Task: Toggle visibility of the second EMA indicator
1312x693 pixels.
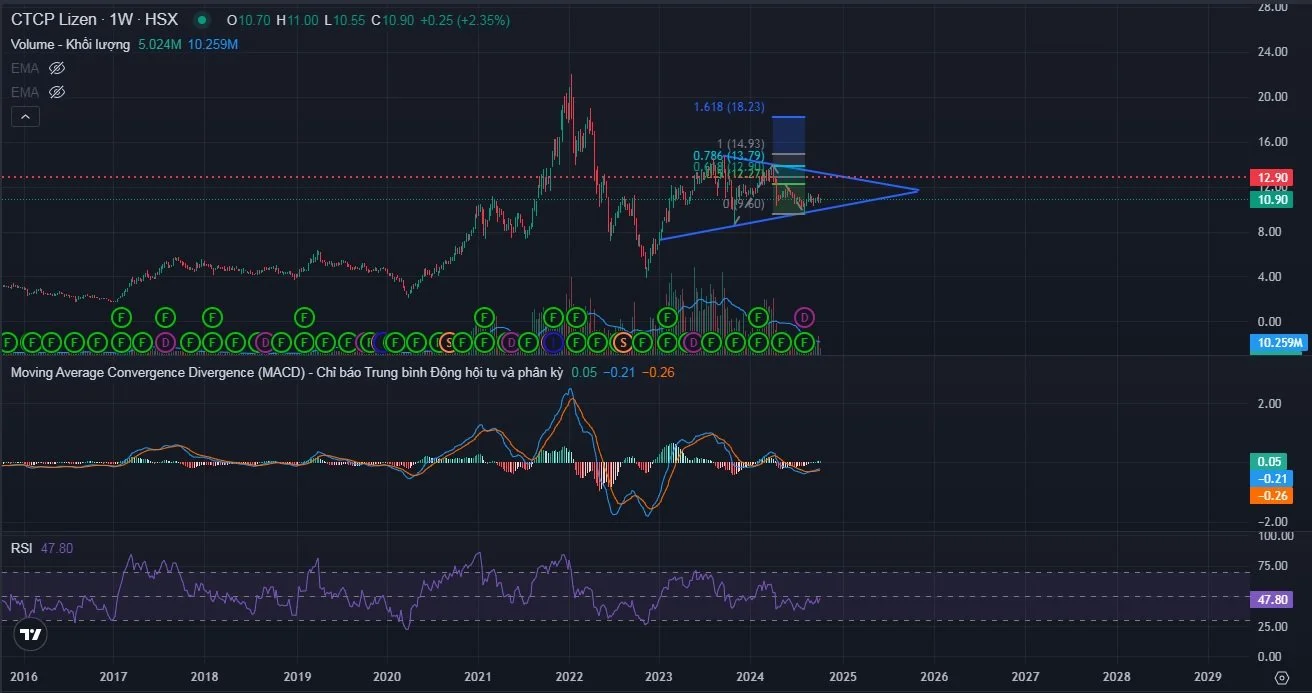Action: click(x=57, y=92)
